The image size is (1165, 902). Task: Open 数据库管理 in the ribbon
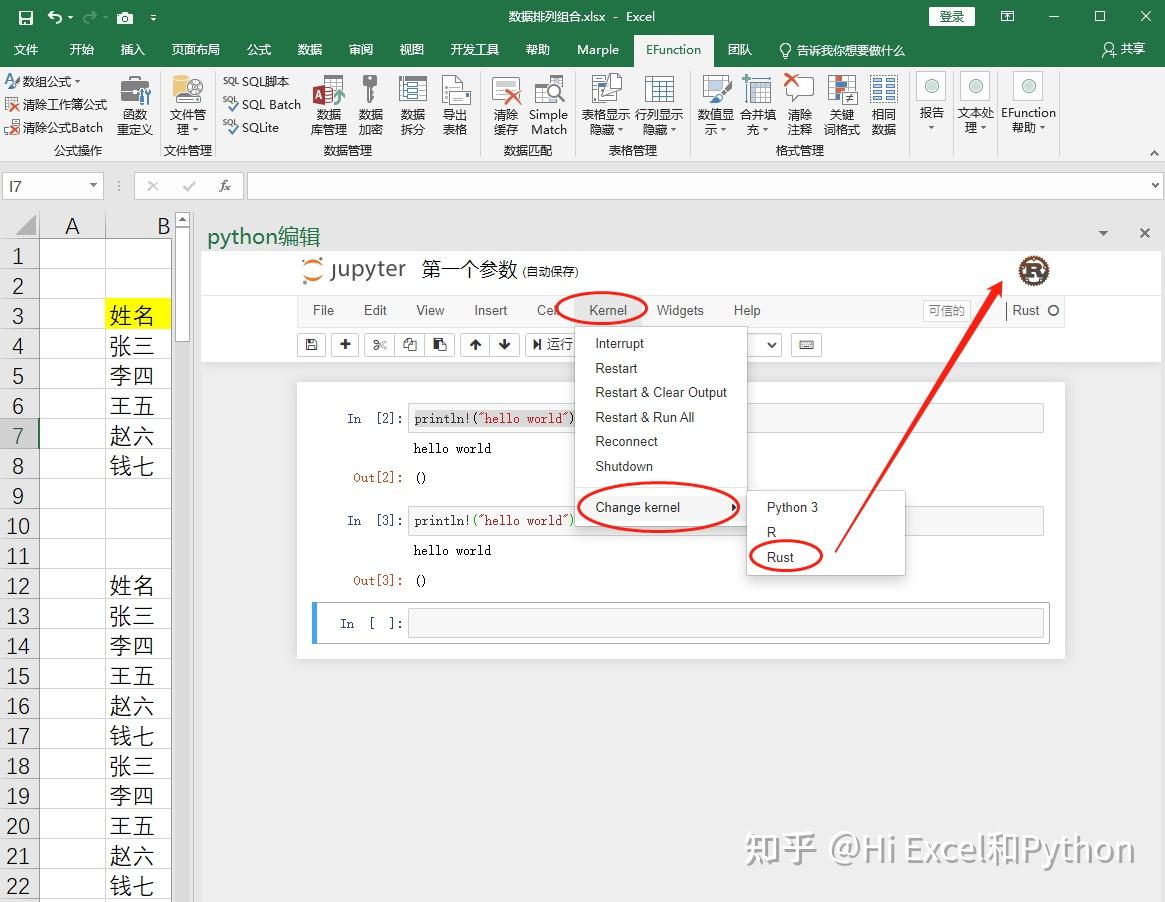(x=328, y=106)
